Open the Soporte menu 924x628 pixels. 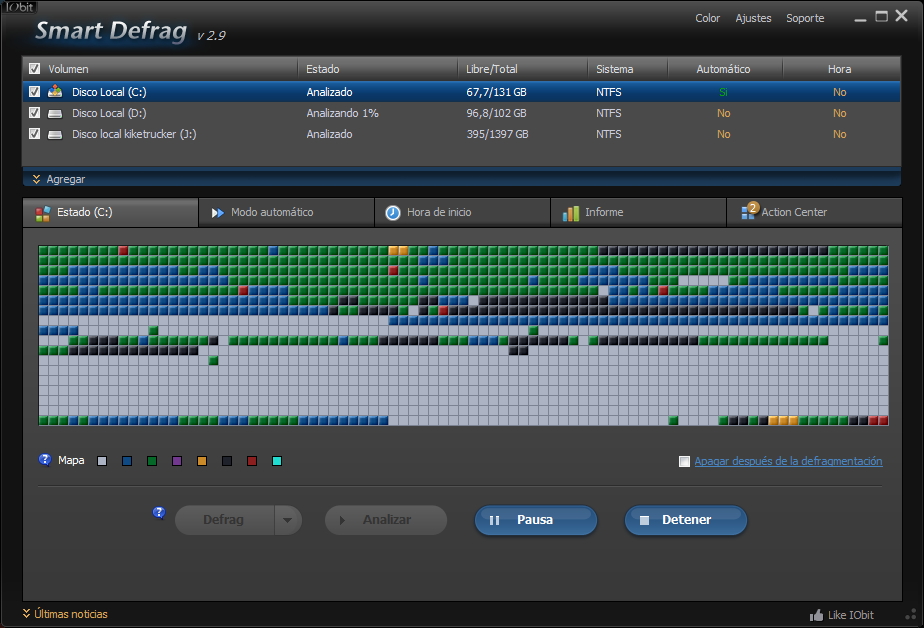[x=805, y=18]
